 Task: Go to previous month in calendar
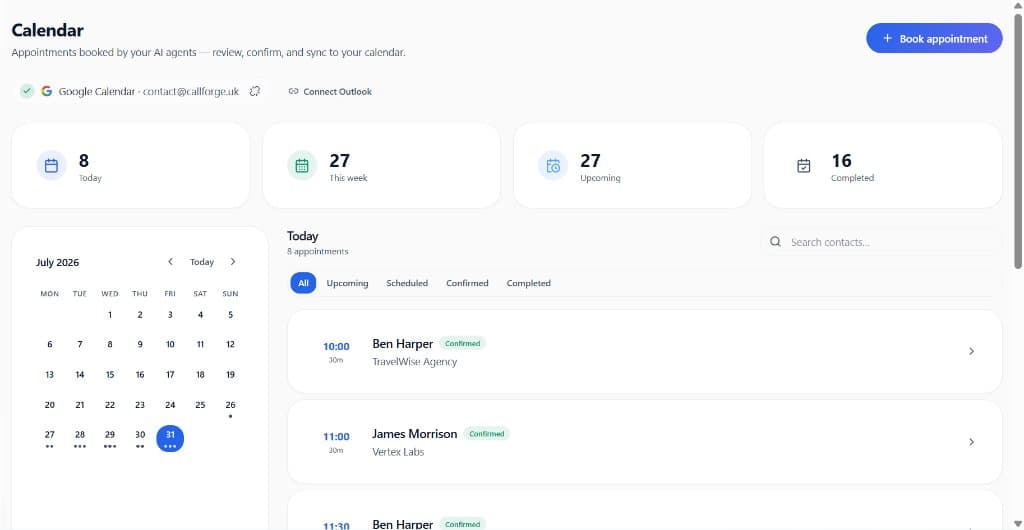(x=170, y=262)
